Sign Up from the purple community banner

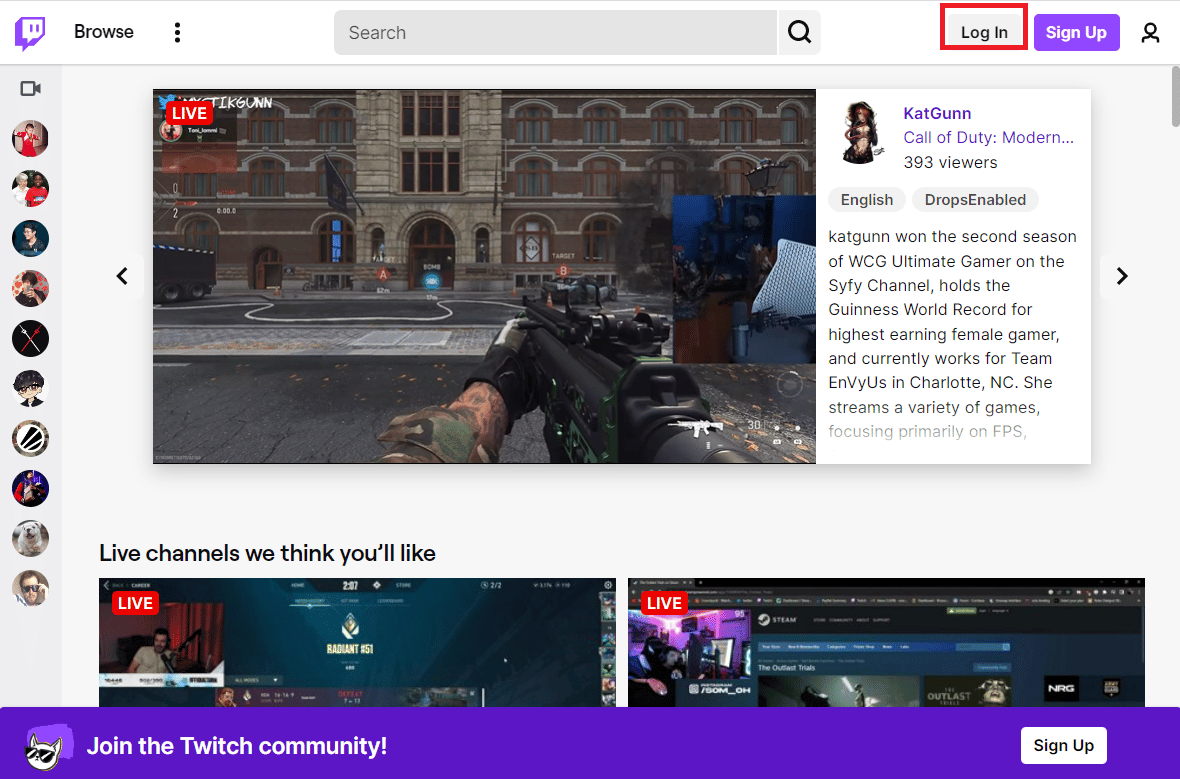1063,745
